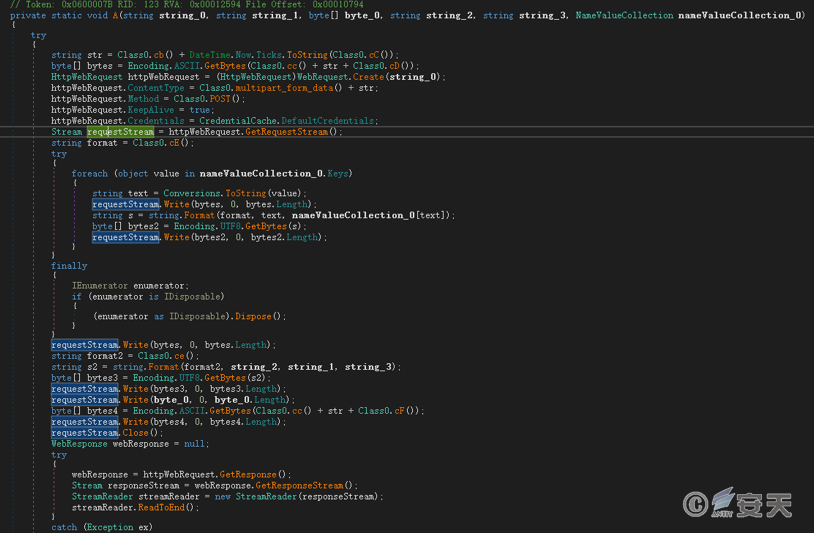Screen dimensions: 814x533
Task: Click Close method on requestStream
Action: [x=135, y=433]
